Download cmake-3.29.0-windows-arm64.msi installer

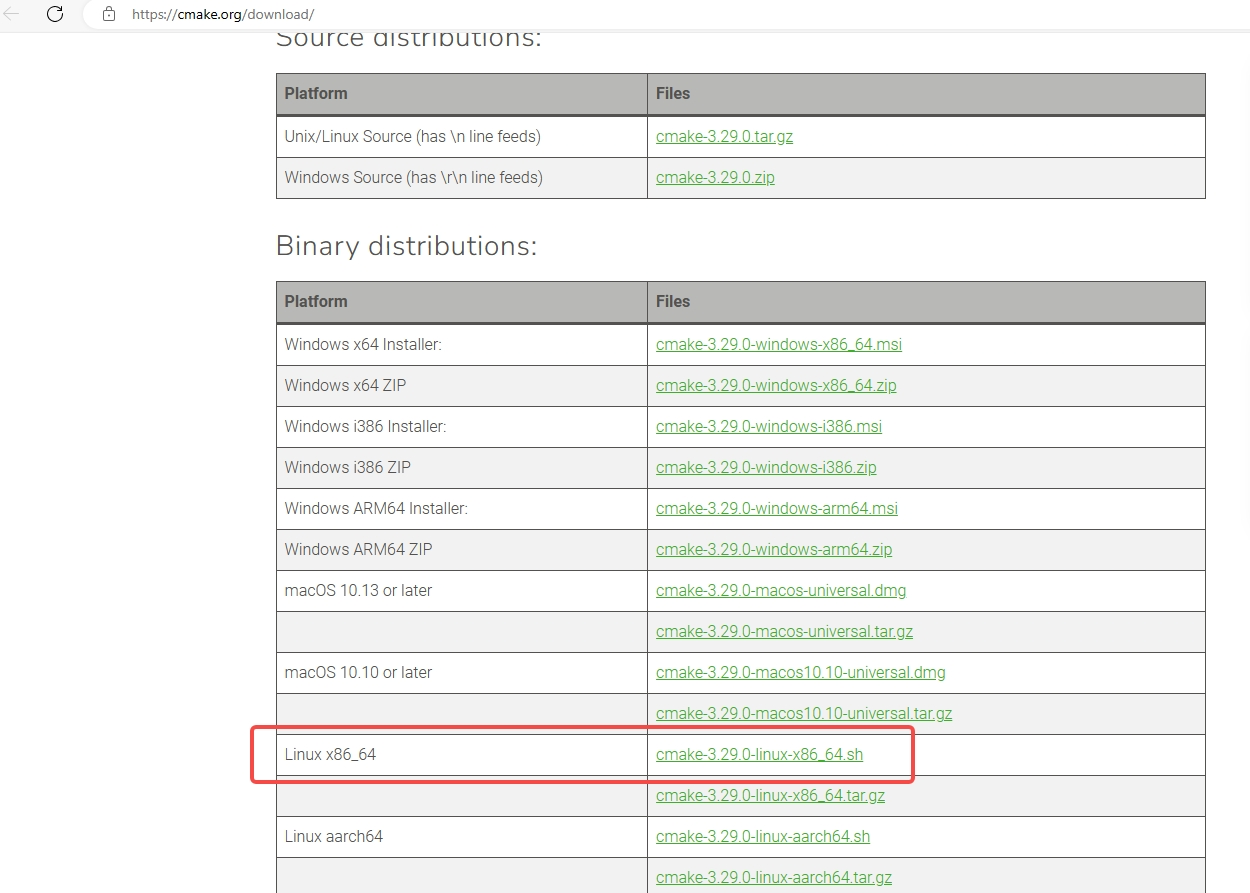[777, 508]
